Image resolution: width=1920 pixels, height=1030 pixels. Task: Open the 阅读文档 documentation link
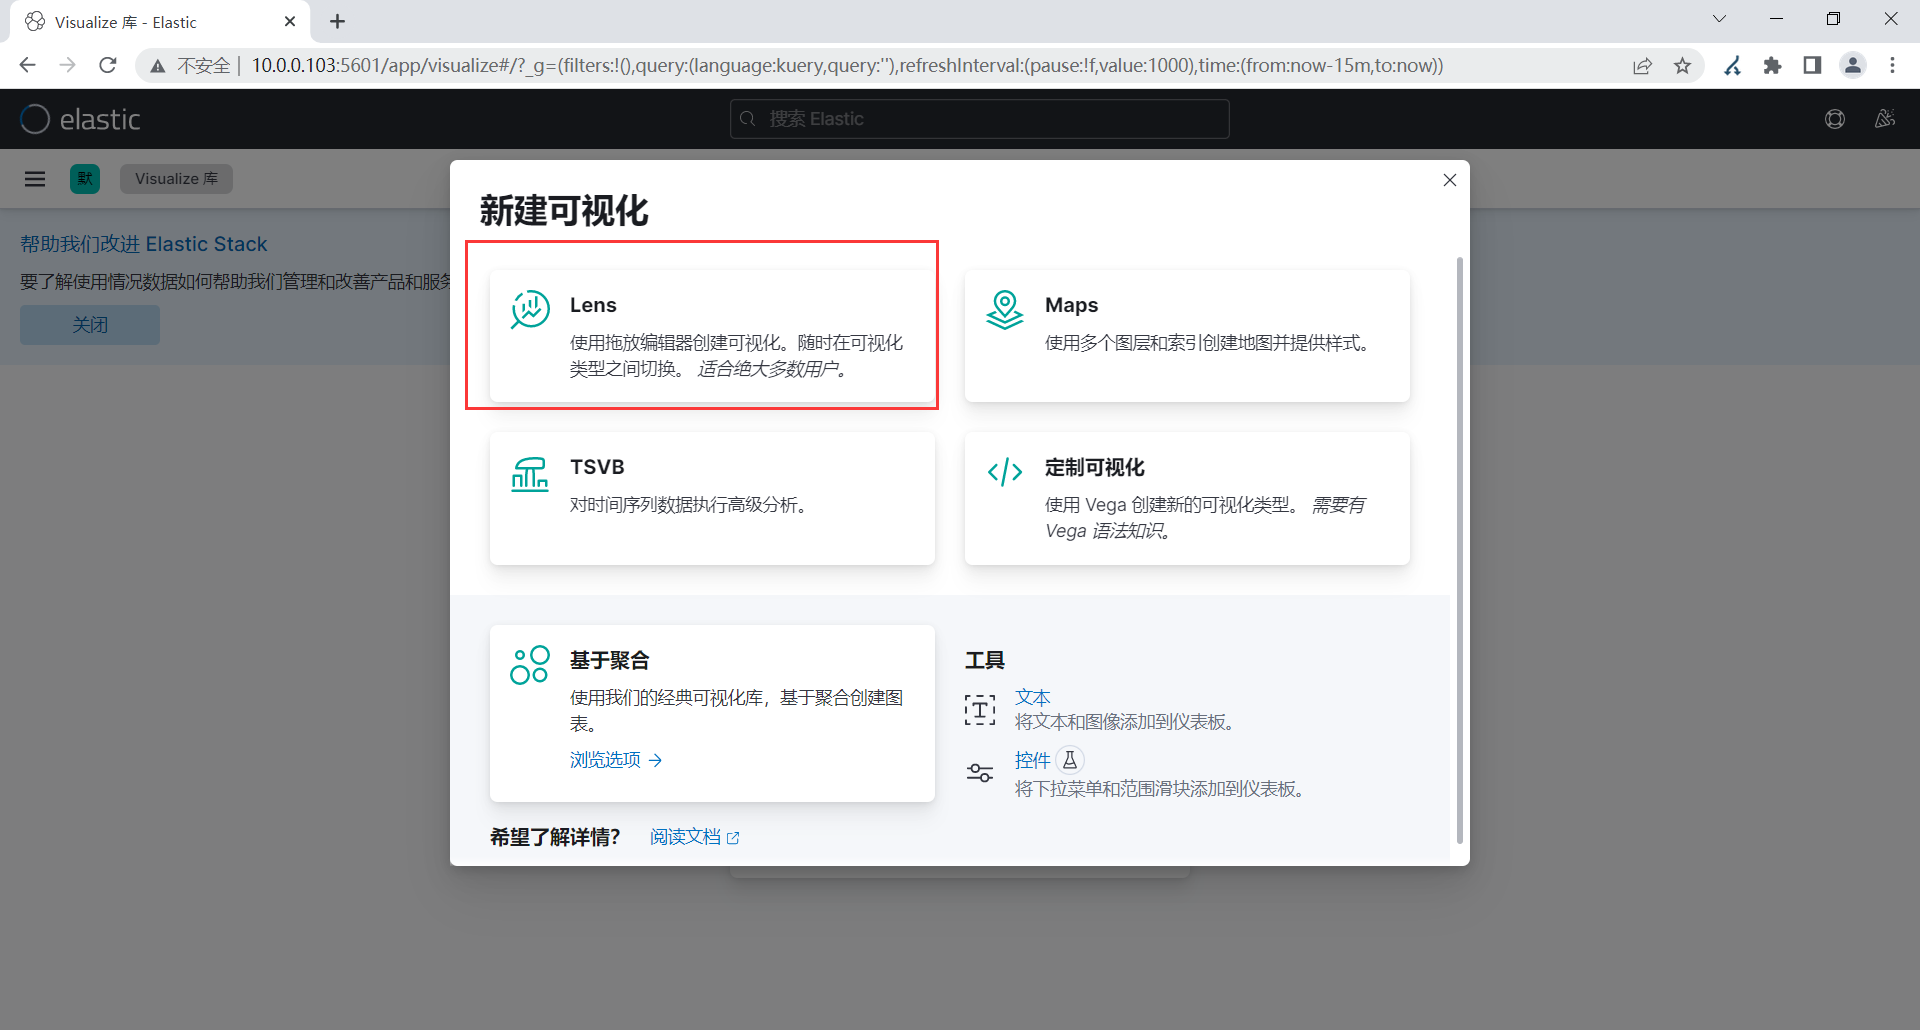pyautogui.click(x=695, y=837)
